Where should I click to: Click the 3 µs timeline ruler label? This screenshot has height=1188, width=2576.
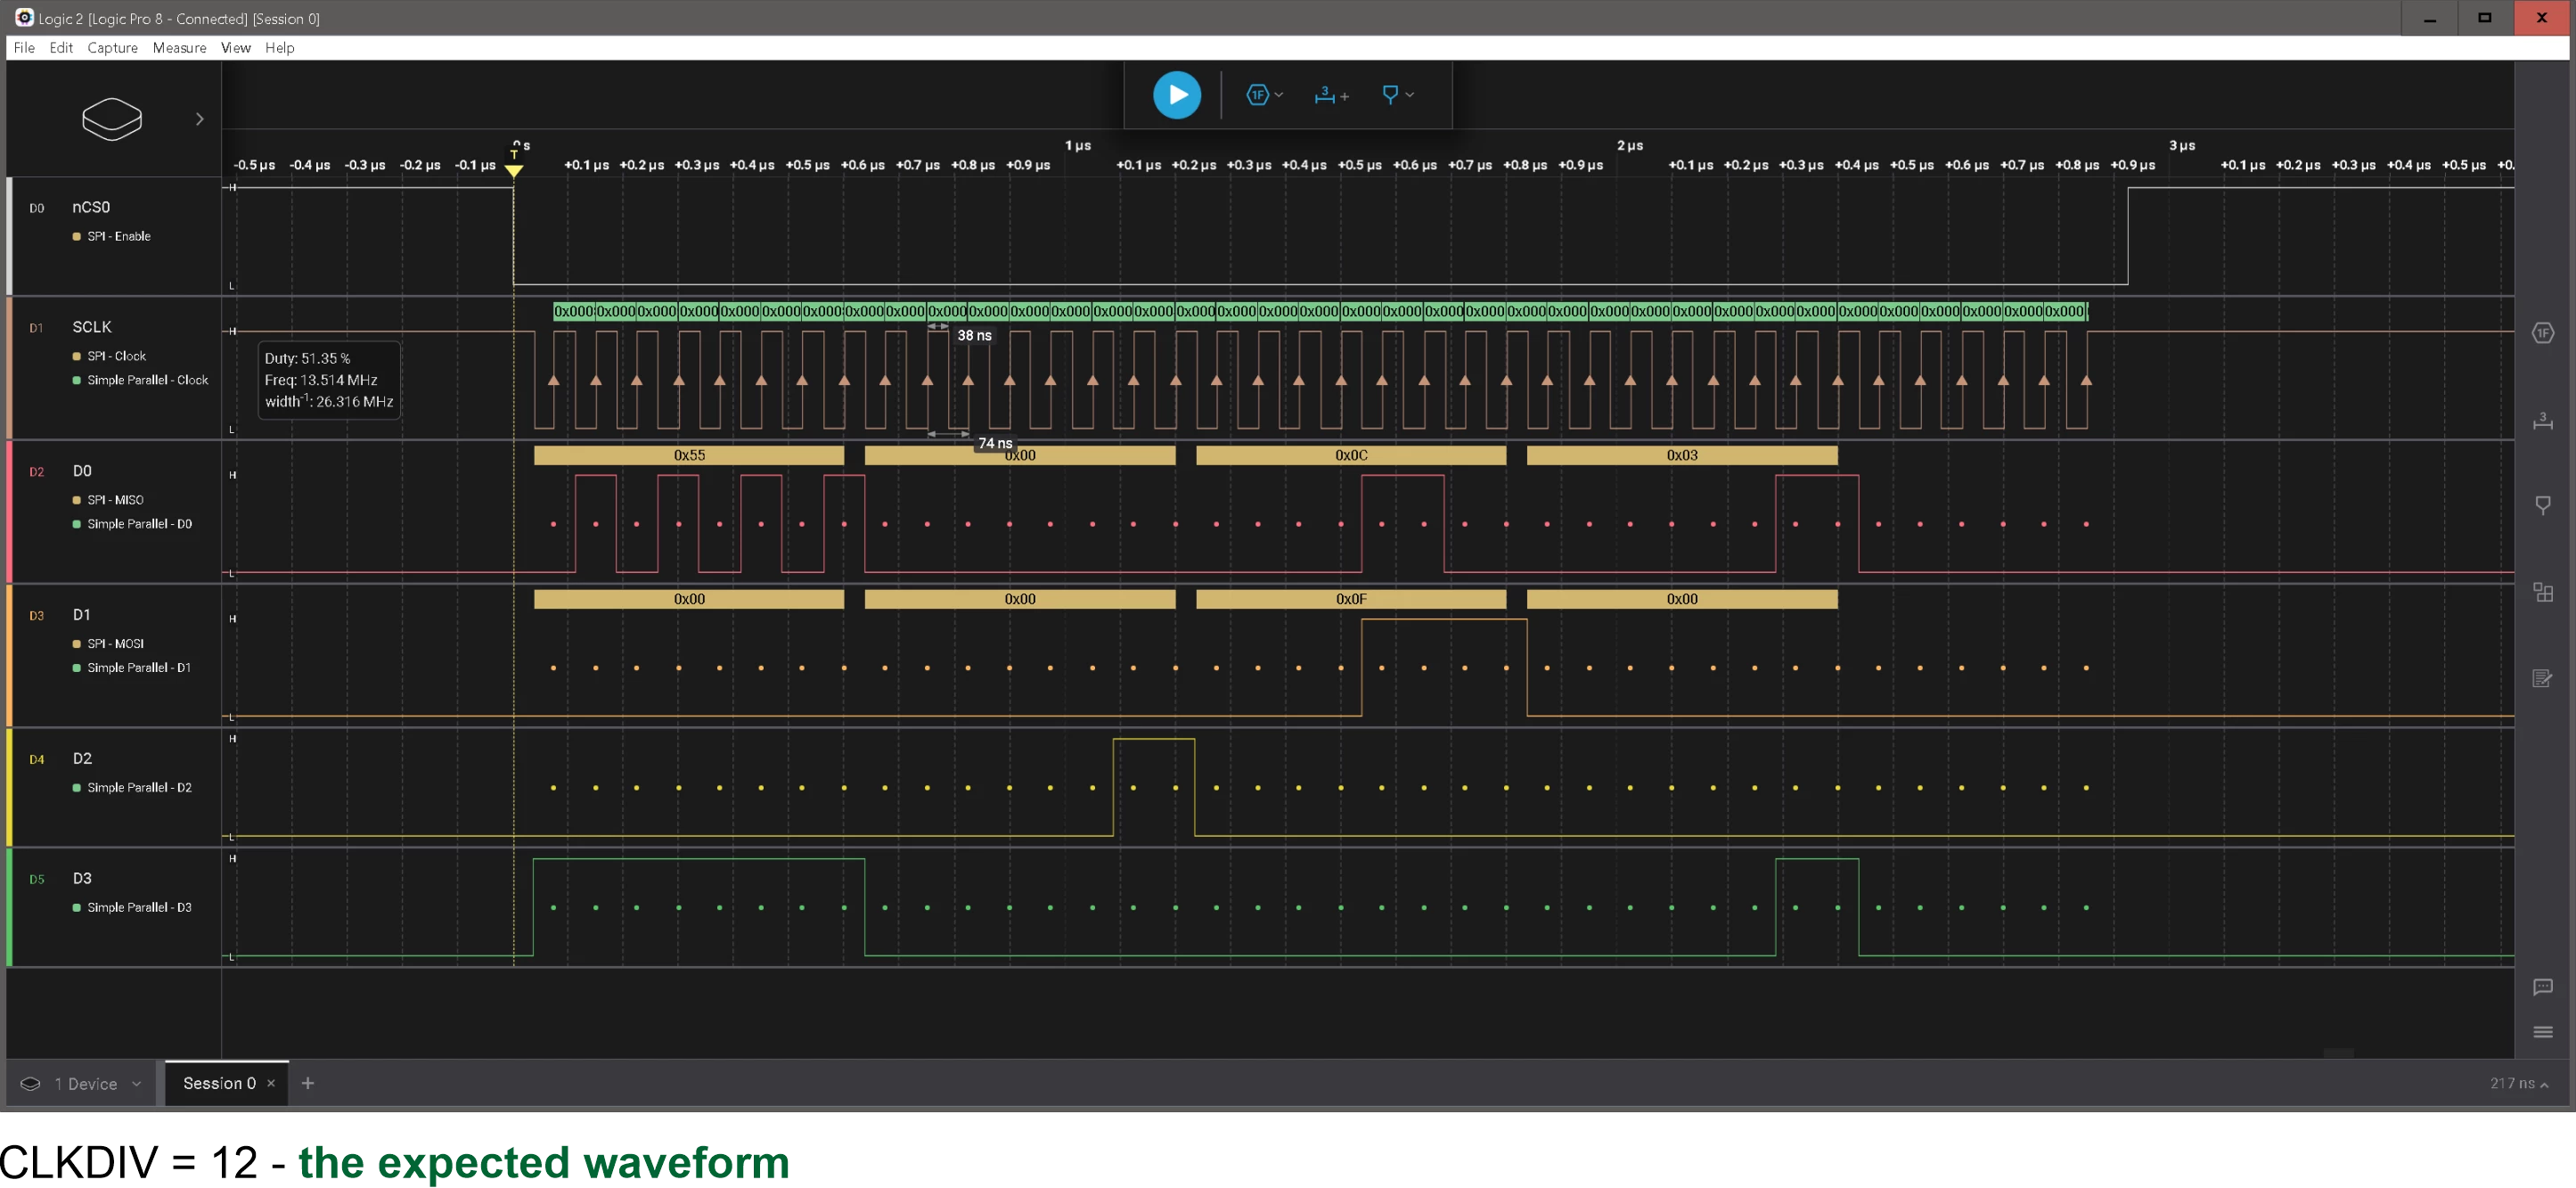(x=2182, y=146)
